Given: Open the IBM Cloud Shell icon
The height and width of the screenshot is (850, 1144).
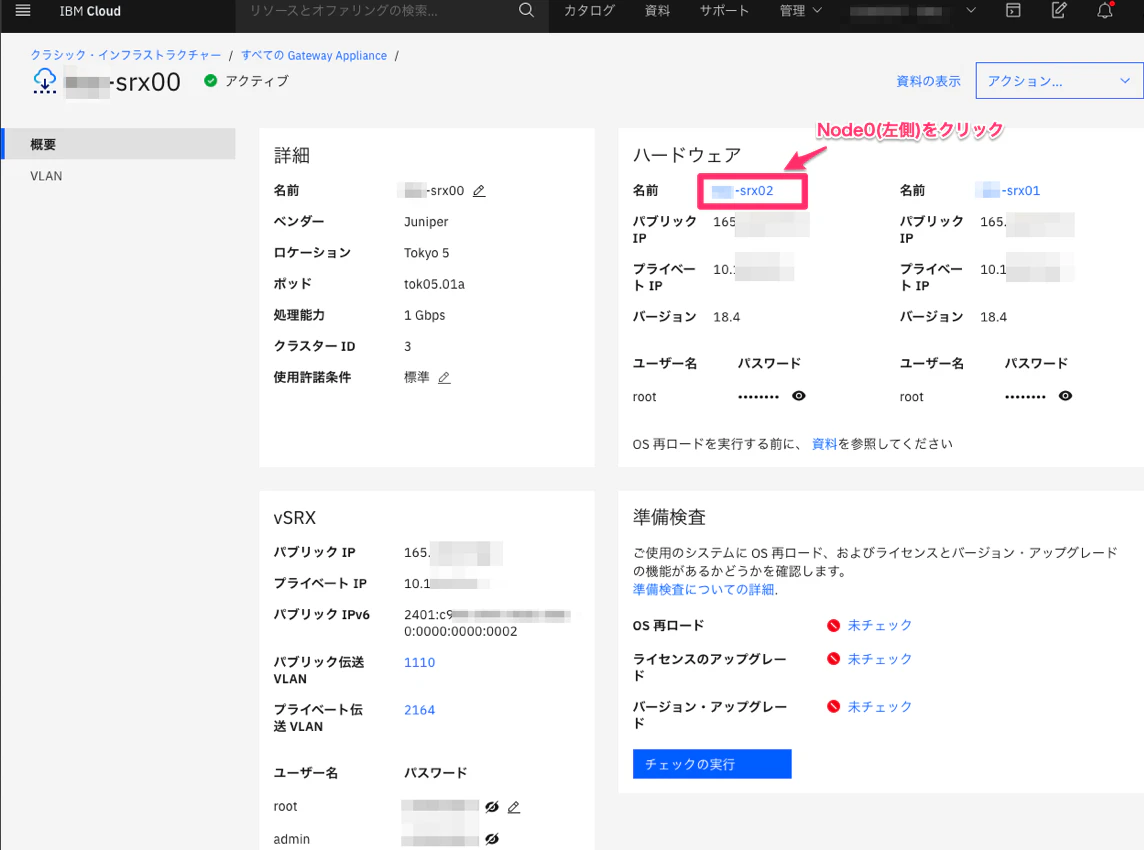Looking at the screenshot, I should 1013,10.
